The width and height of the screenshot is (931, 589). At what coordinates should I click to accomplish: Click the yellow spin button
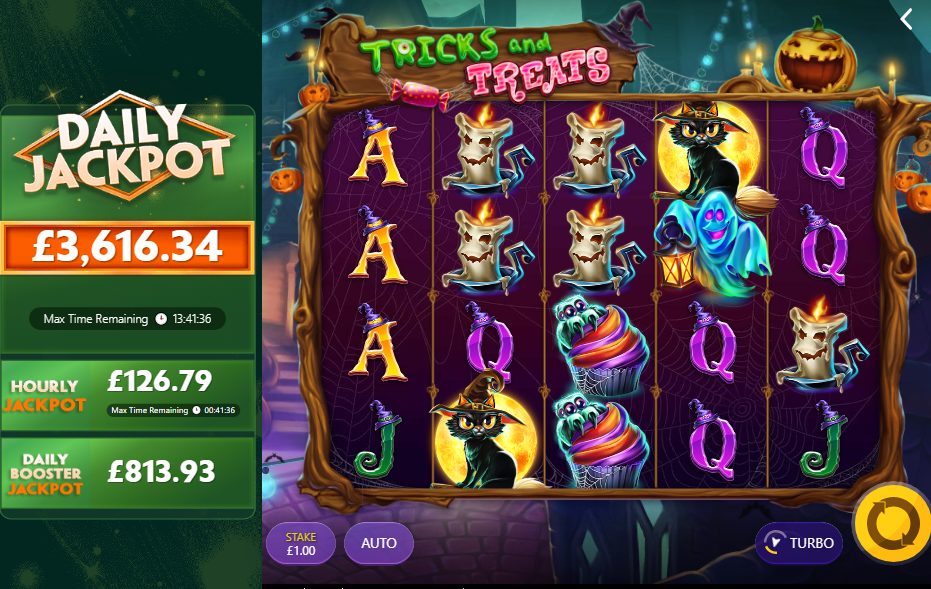pyautogui.click(x=892, y=524)
